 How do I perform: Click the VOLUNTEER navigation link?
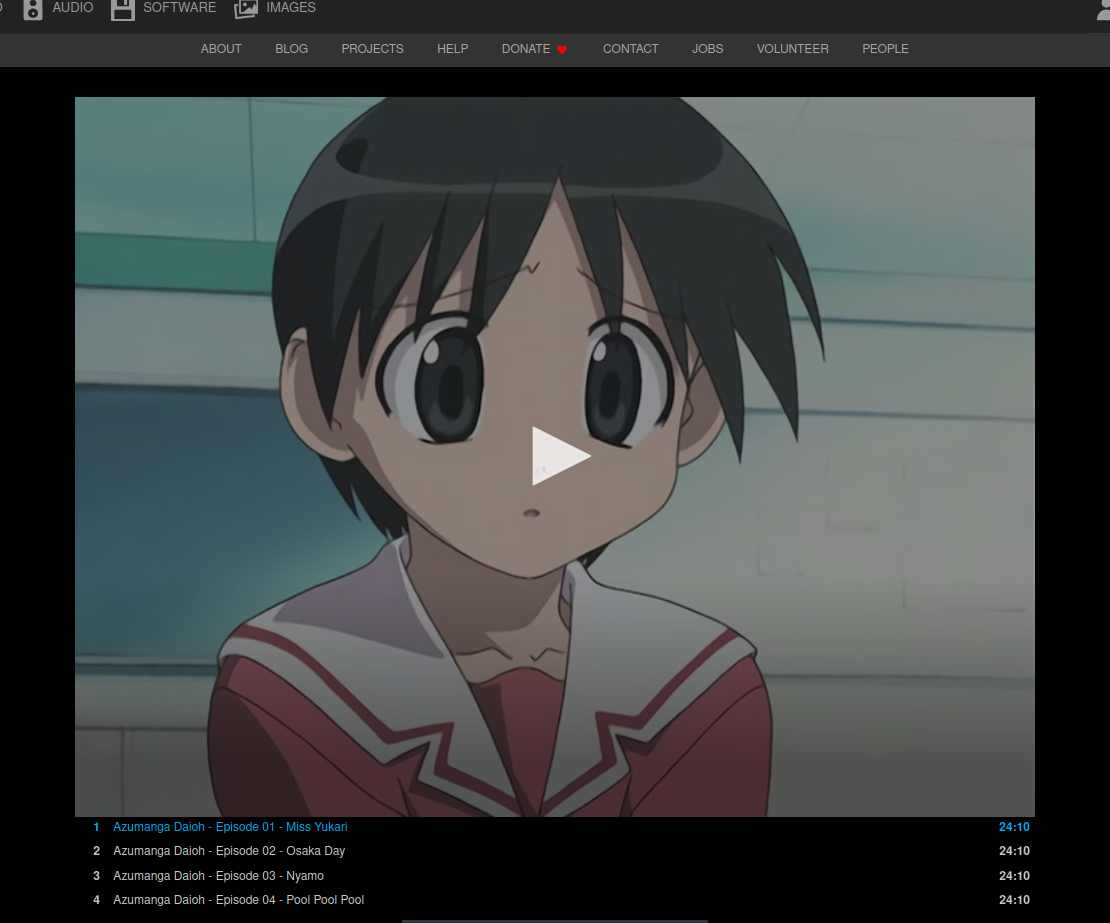[x=792, y=49]
